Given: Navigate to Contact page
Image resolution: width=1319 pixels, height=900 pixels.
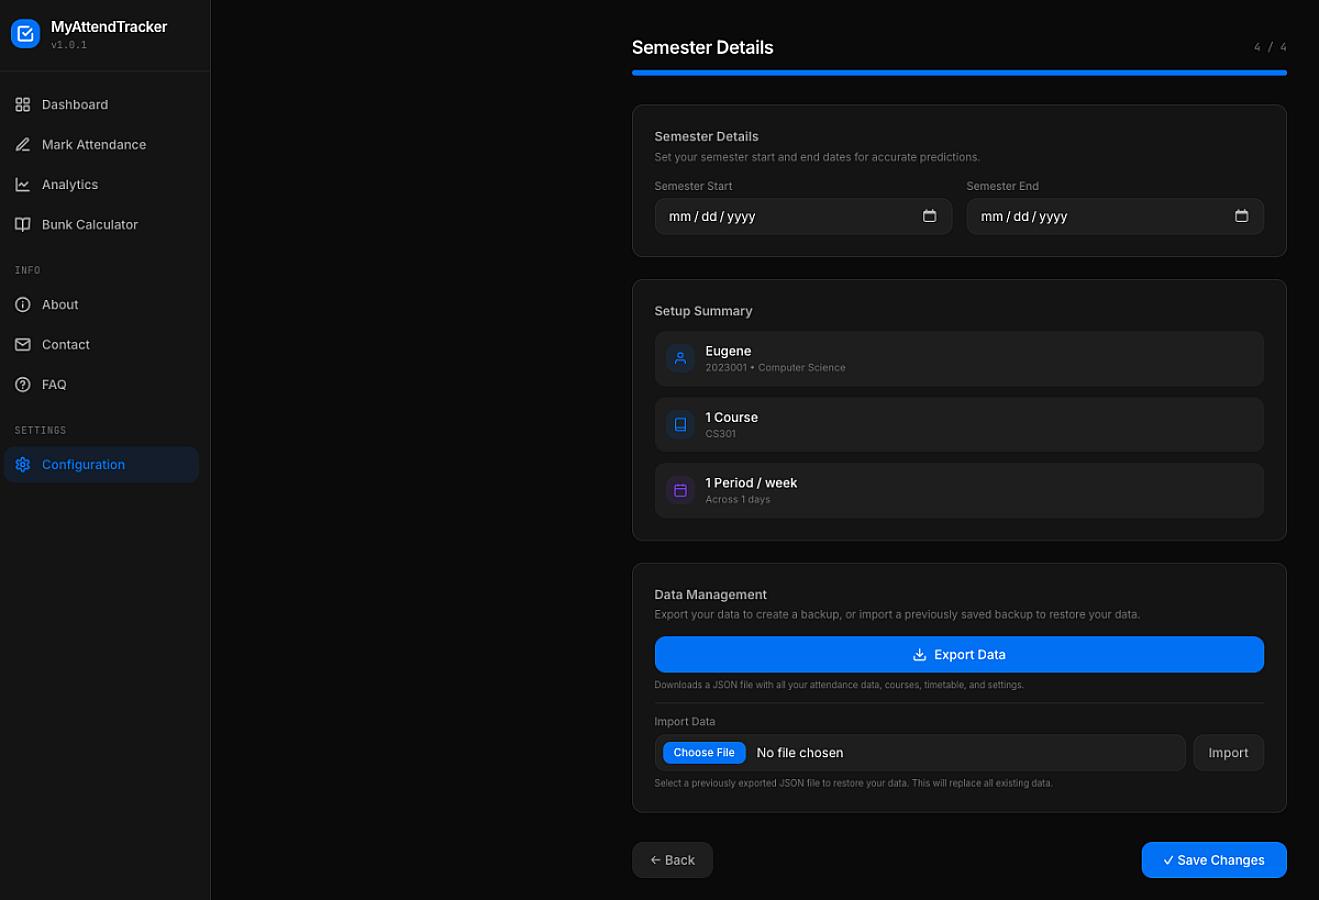Looking at the screenshot, I should [x=101, y=344].
